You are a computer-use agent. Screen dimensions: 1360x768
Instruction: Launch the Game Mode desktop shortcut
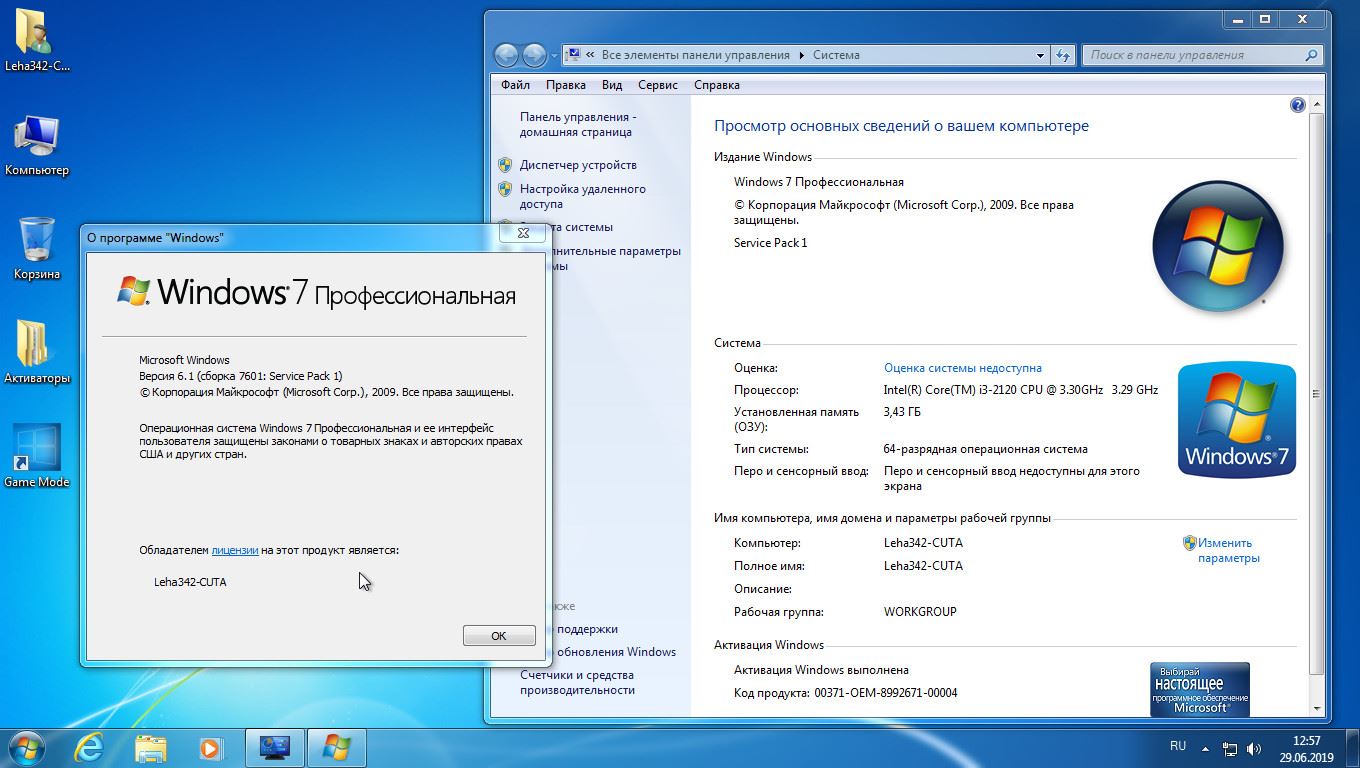pos(37,451)
